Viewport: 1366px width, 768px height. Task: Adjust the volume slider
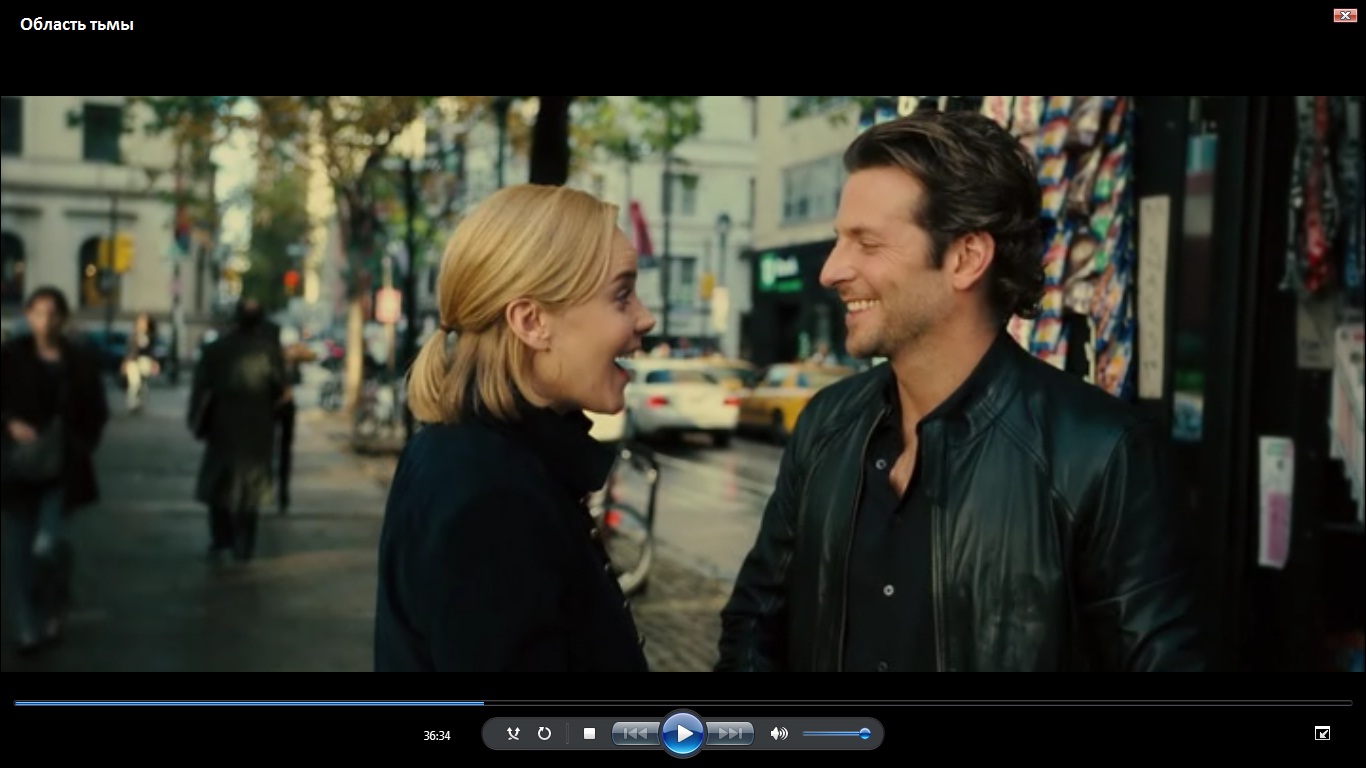(x=836, y=734)
